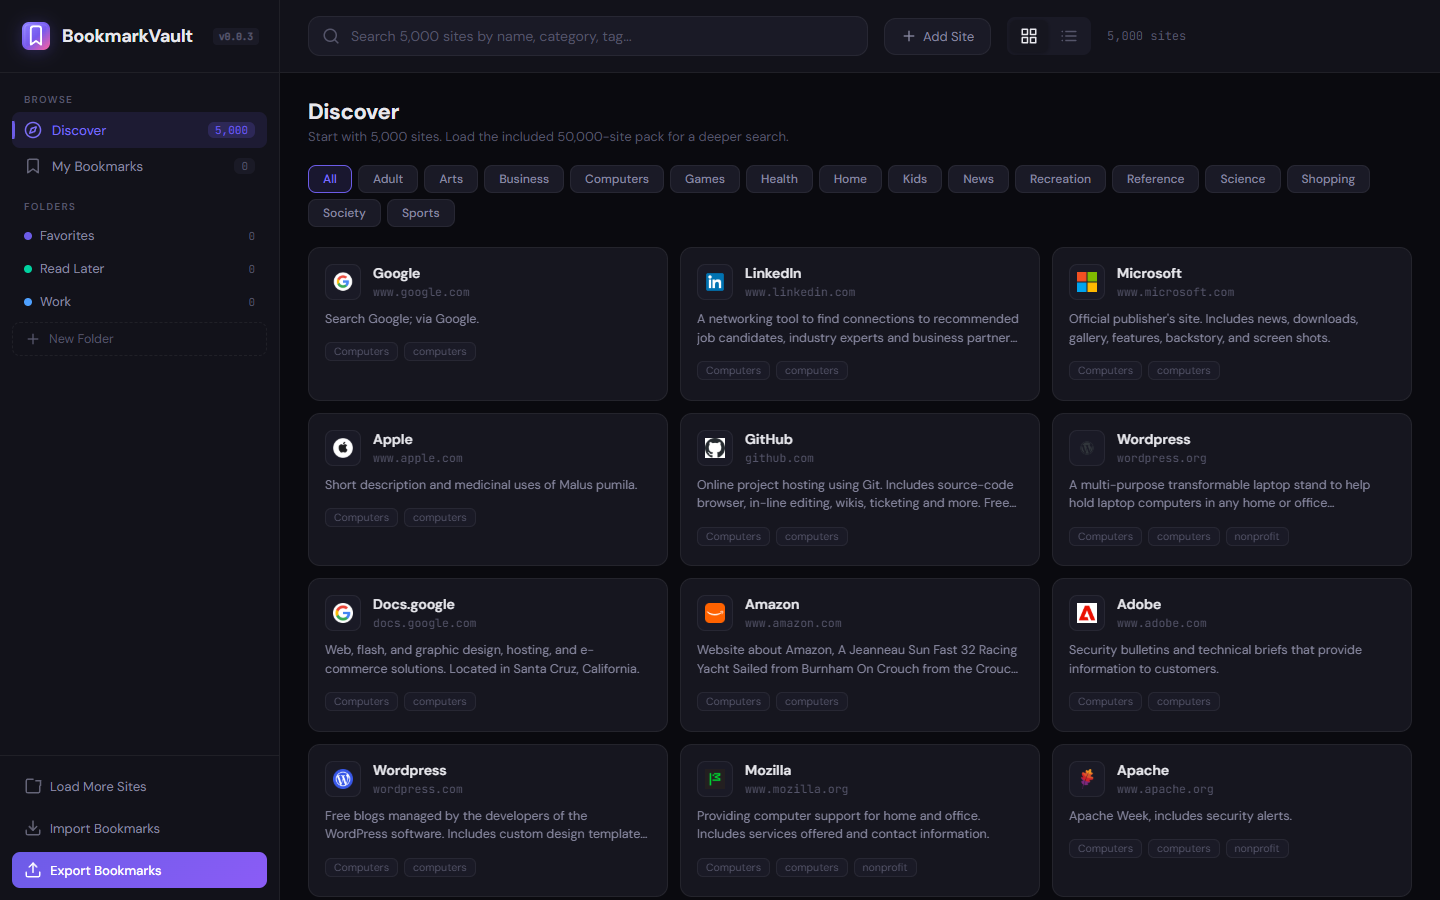Open the Read Later folder
Screen dimensions: 1440x900
(x=139, y=269)
